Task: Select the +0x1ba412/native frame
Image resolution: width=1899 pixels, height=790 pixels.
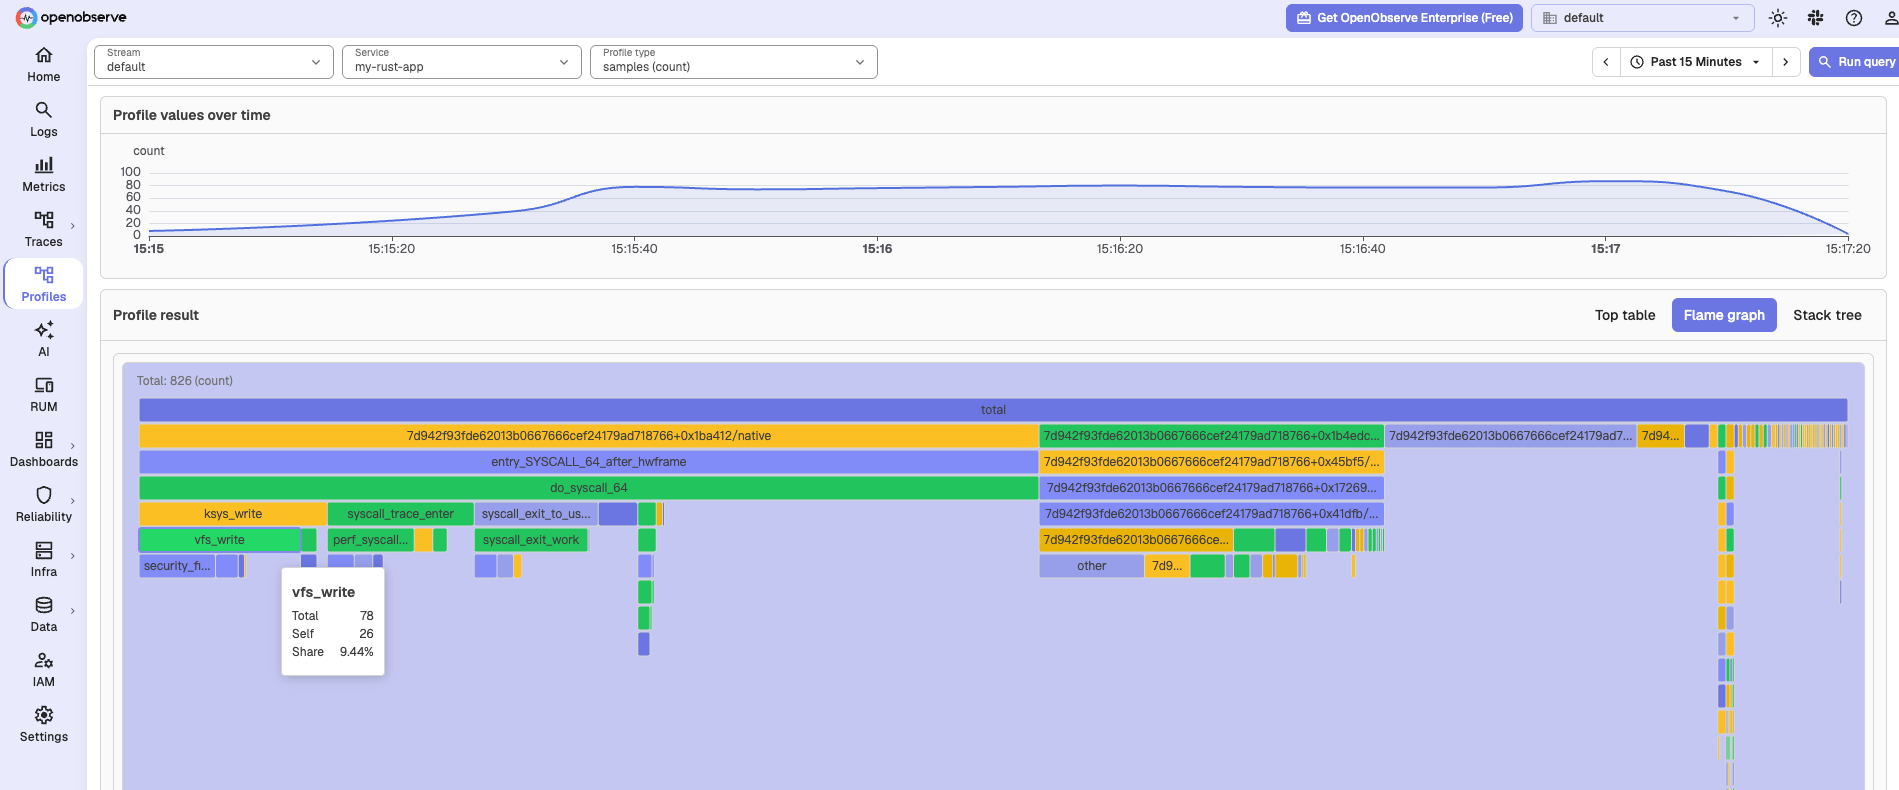Action: (x=588, y=436)
